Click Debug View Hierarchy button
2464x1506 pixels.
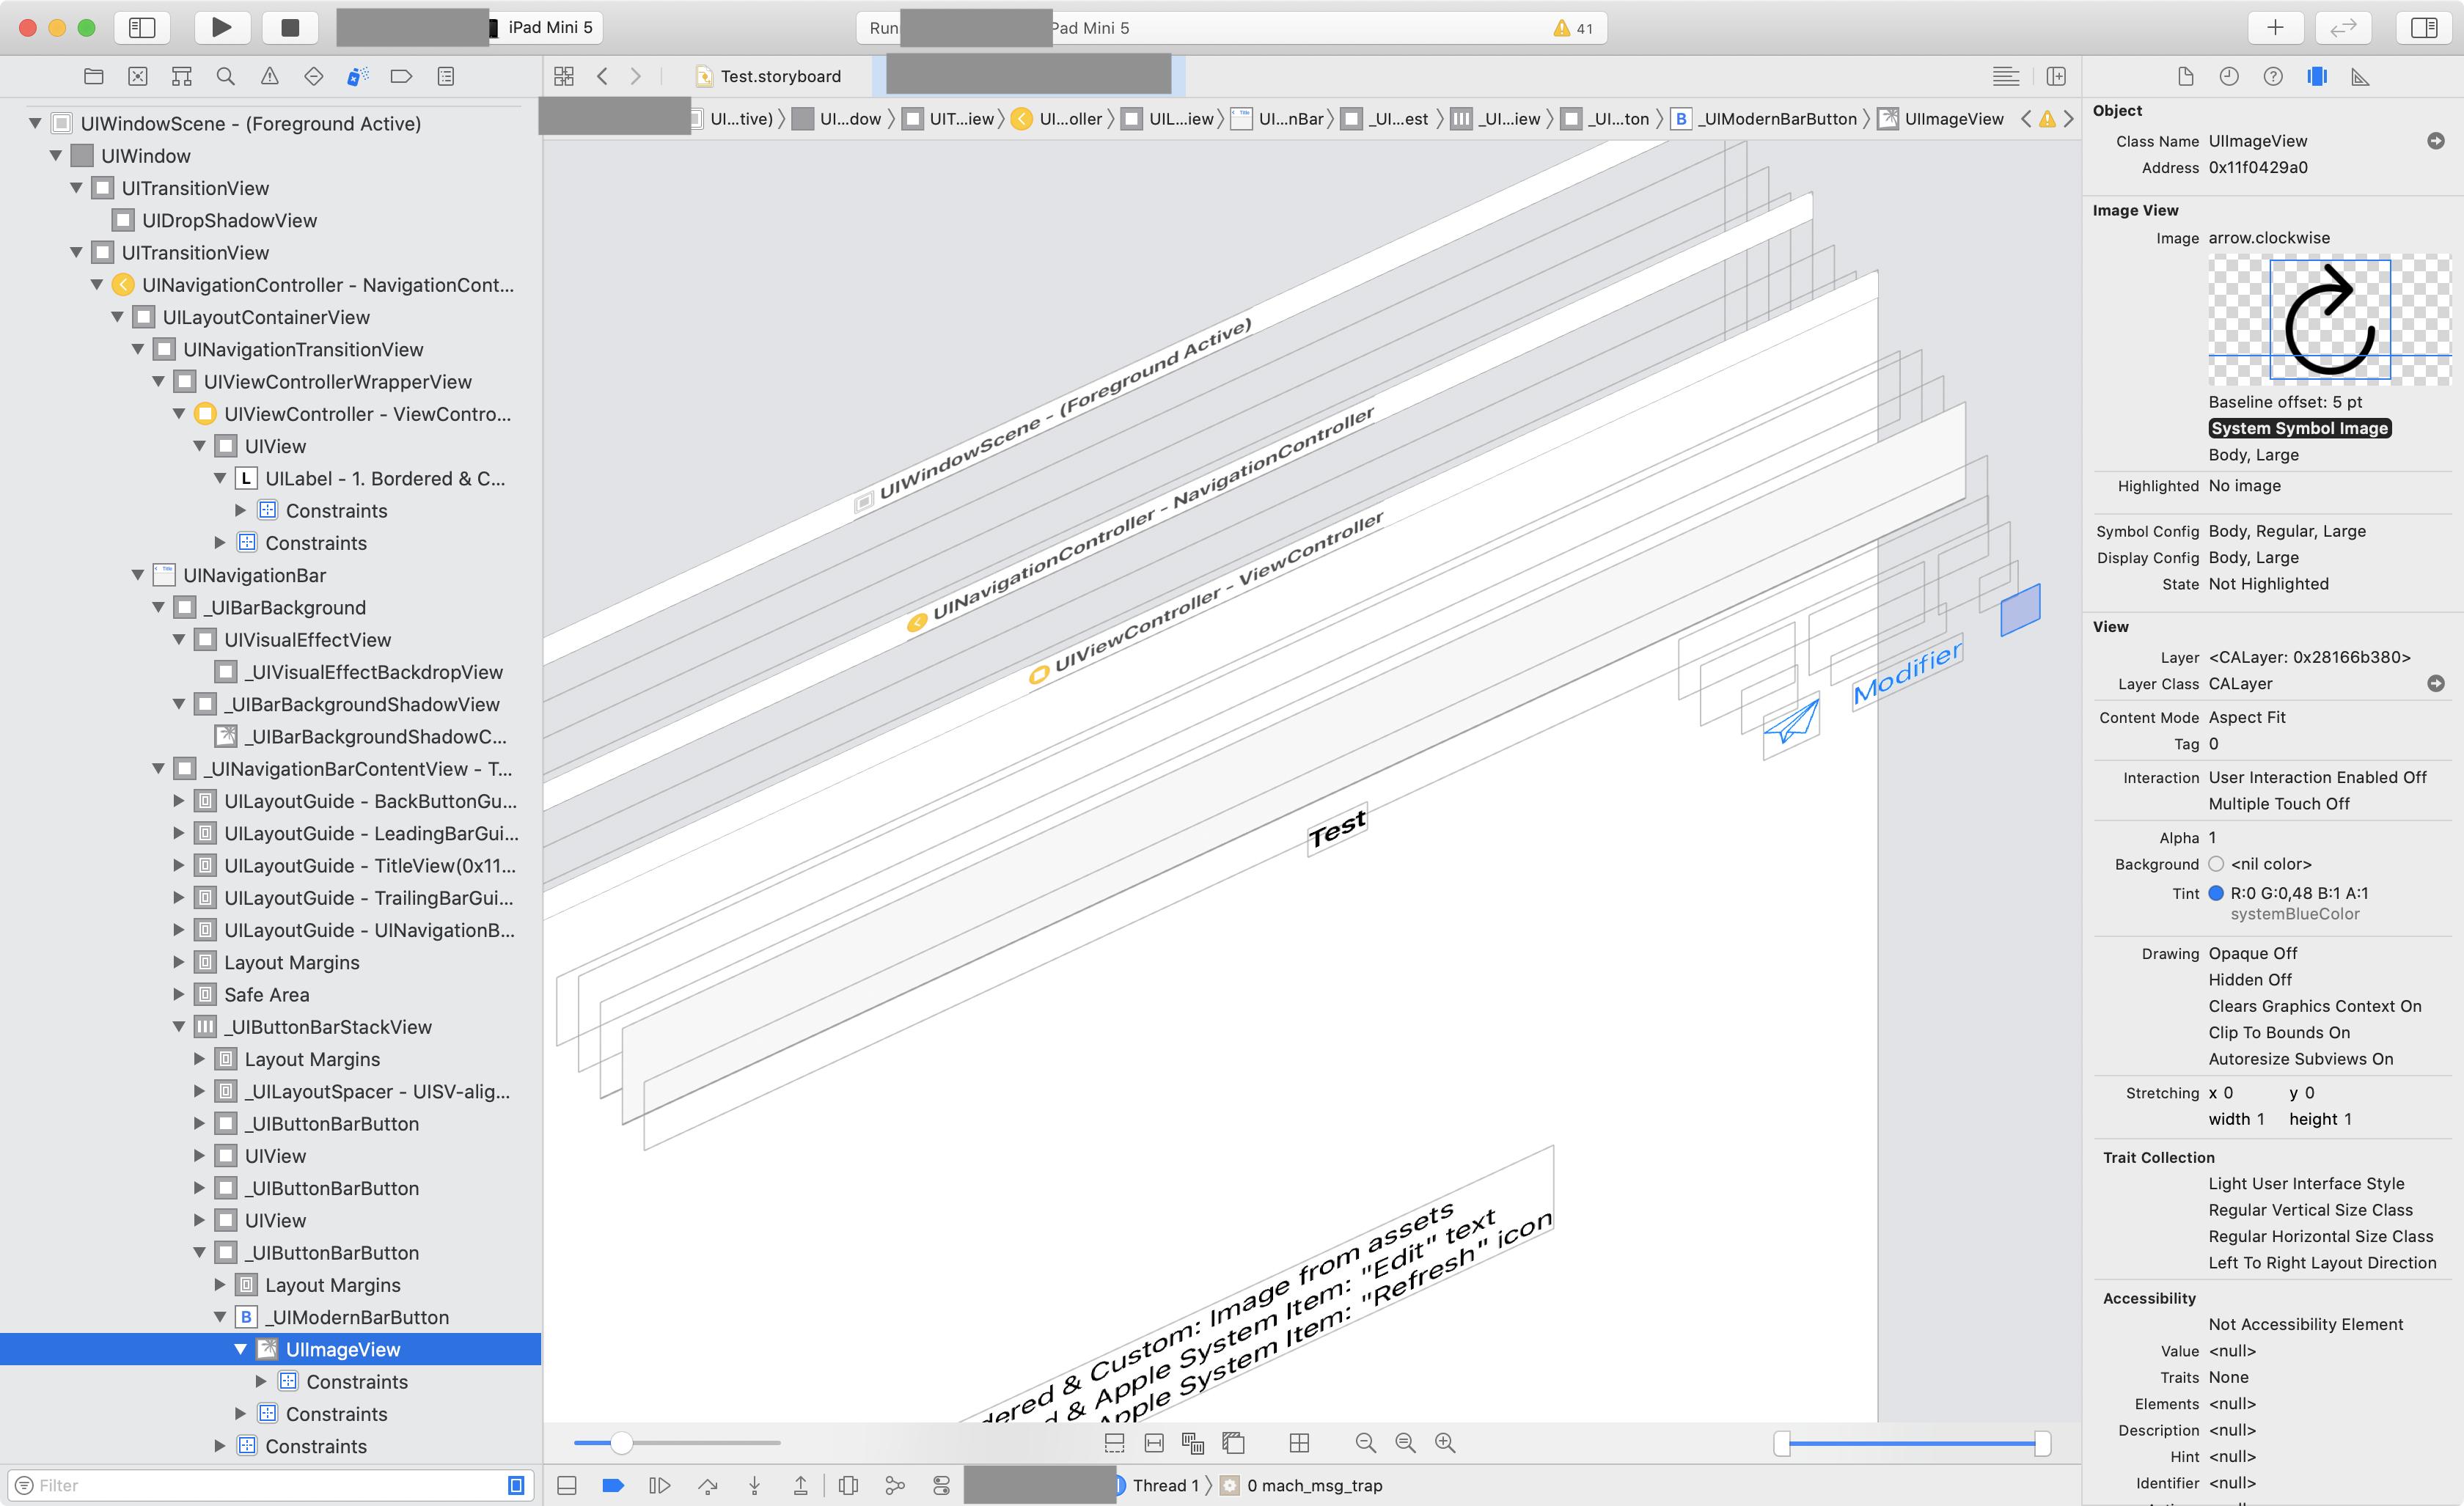point(848,1485)
